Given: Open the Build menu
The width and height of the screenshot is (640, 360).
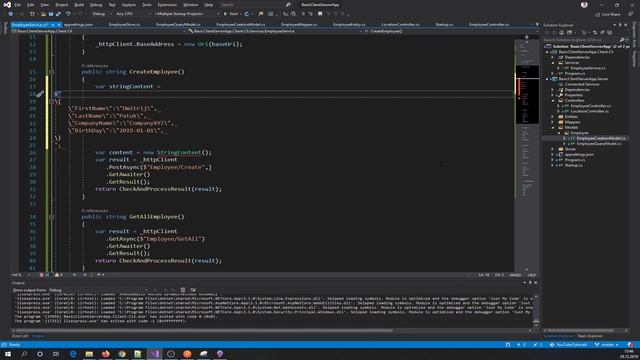Looking at the screenshot, I should coord(79,5).
